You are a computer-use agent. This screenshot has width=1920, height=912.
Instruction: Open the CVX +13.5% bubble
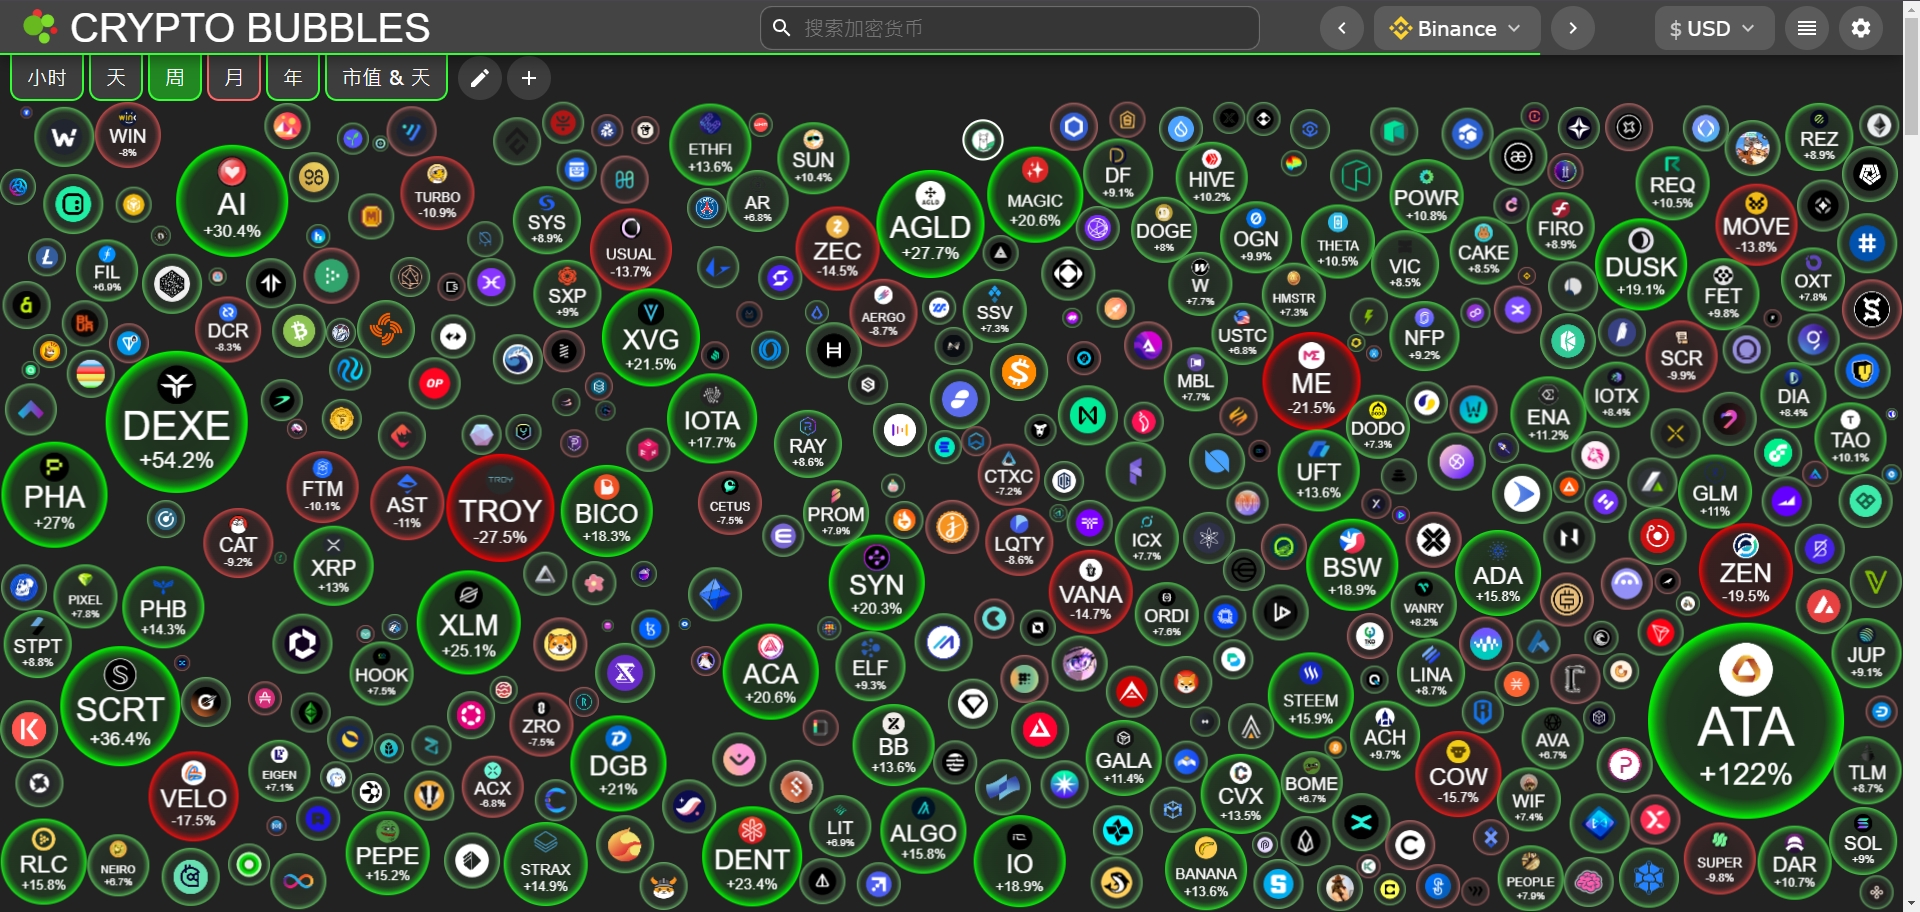tap(1240, 793)
